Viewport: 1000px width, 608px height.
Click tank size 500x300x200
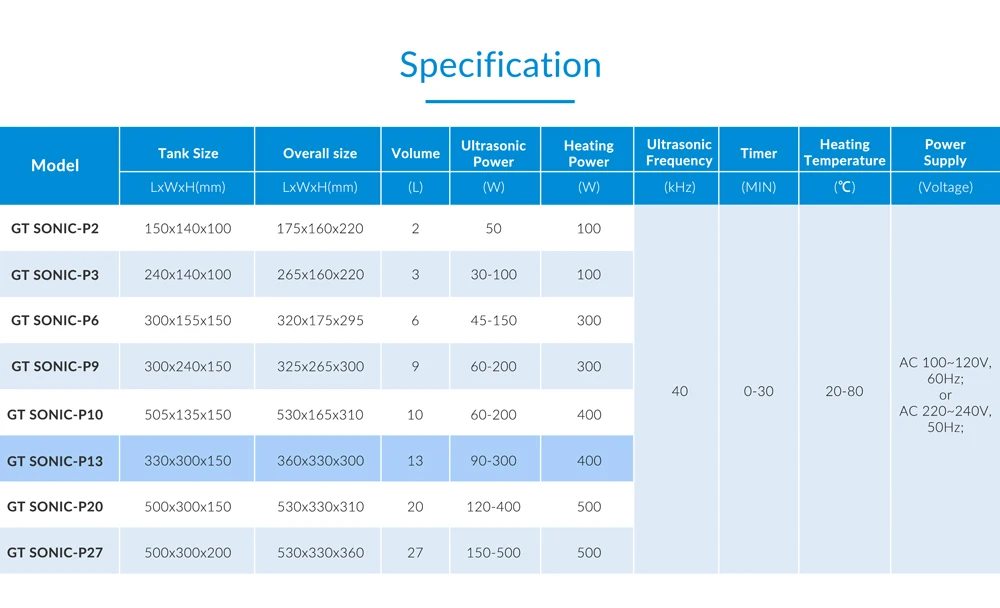click(188, 552)
